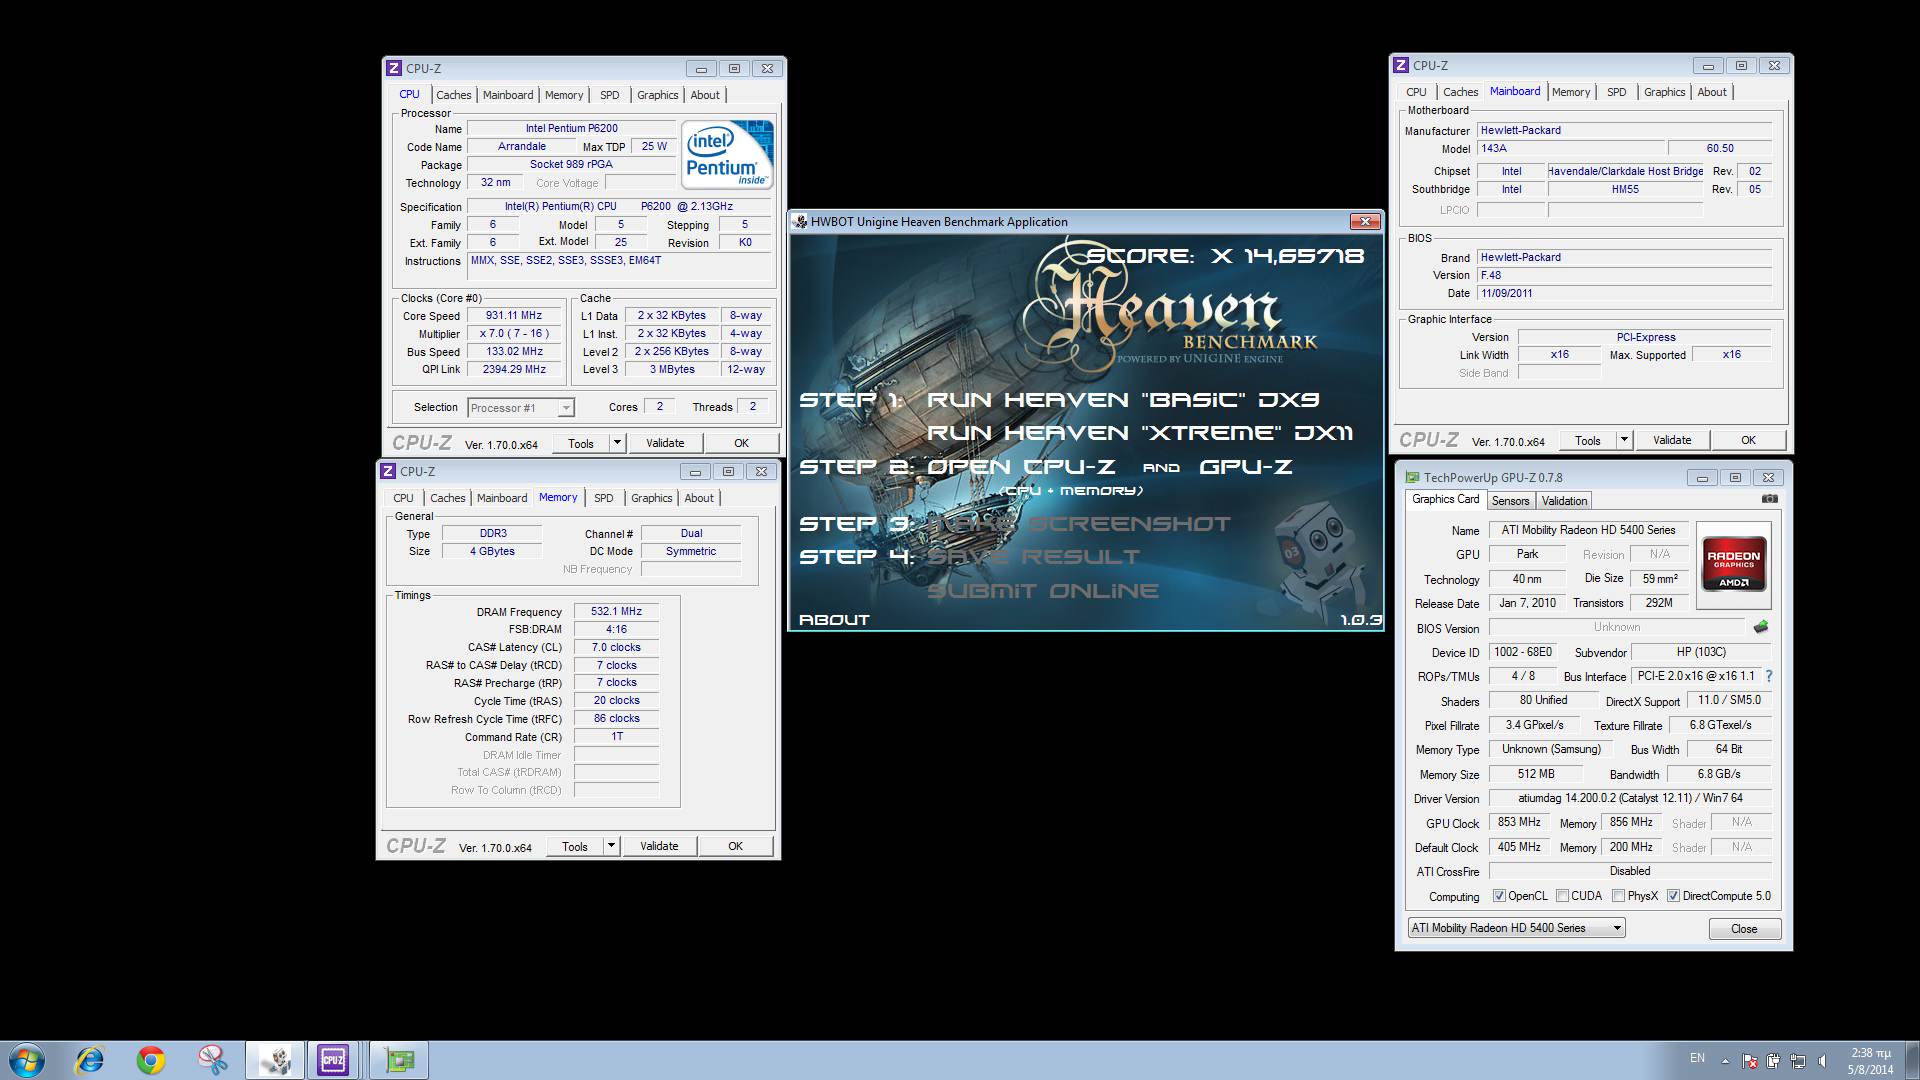
Task: Click the HWBOT Heaven window title icon
Action: 800,222
